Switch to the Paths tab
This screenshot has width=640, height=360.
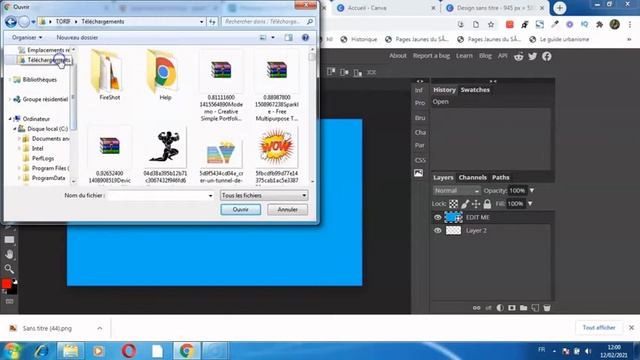coord(500,177)
